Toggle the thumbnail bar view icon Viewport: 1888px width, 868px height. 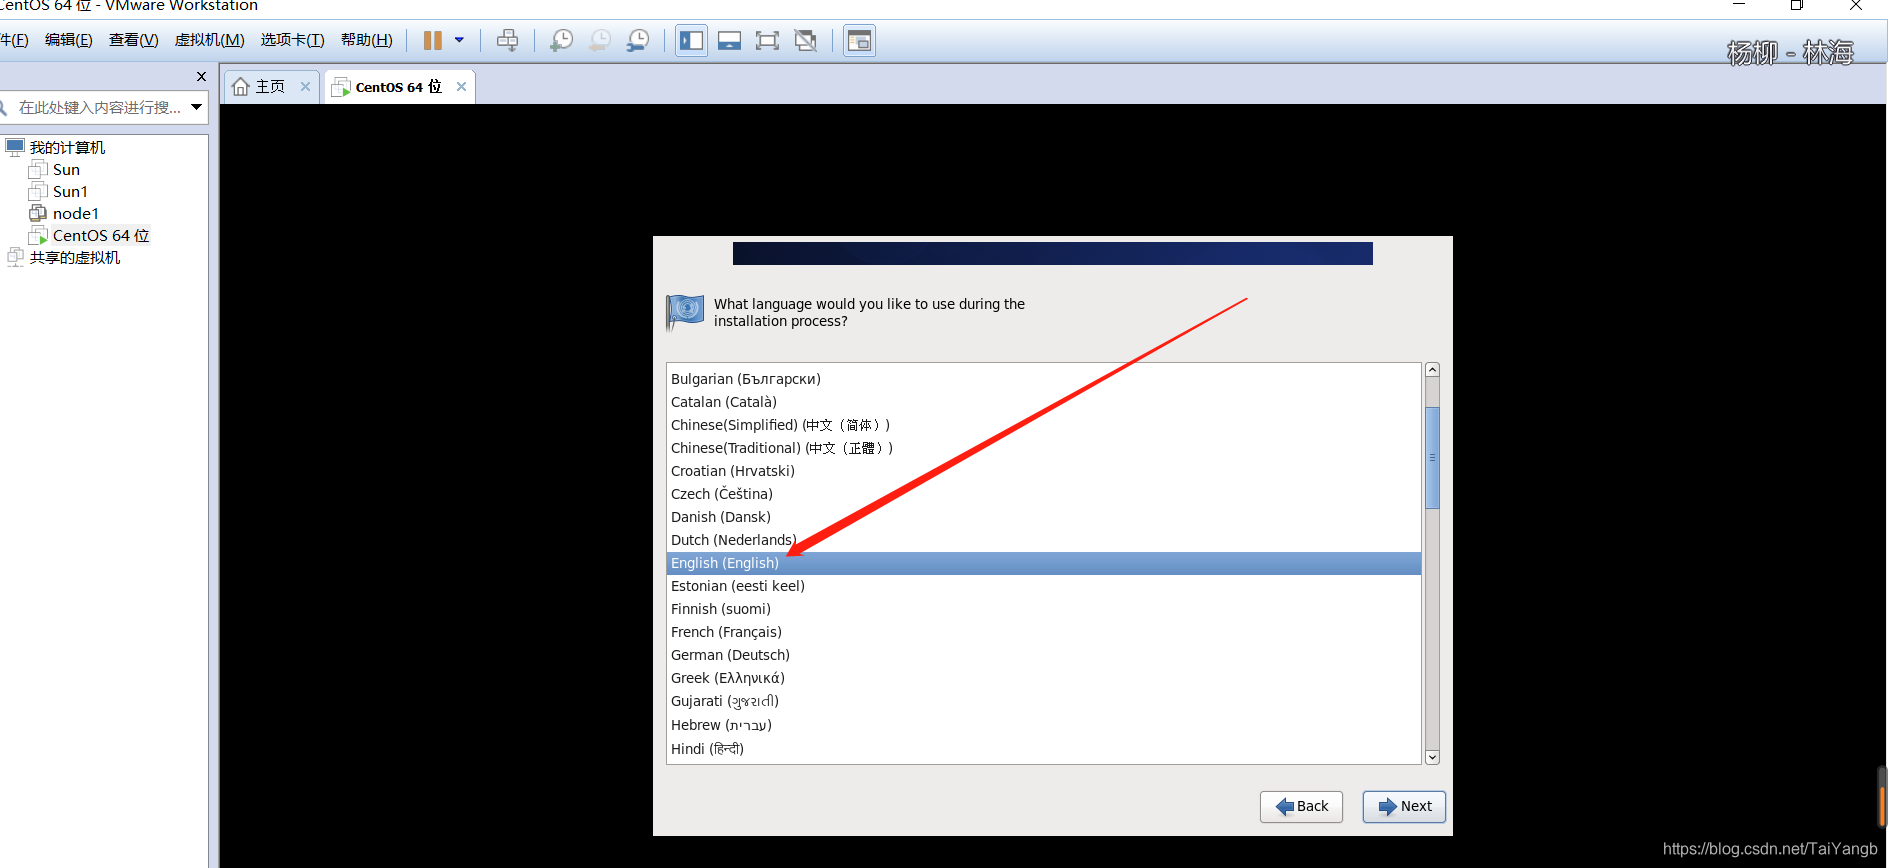click(730, 41)
